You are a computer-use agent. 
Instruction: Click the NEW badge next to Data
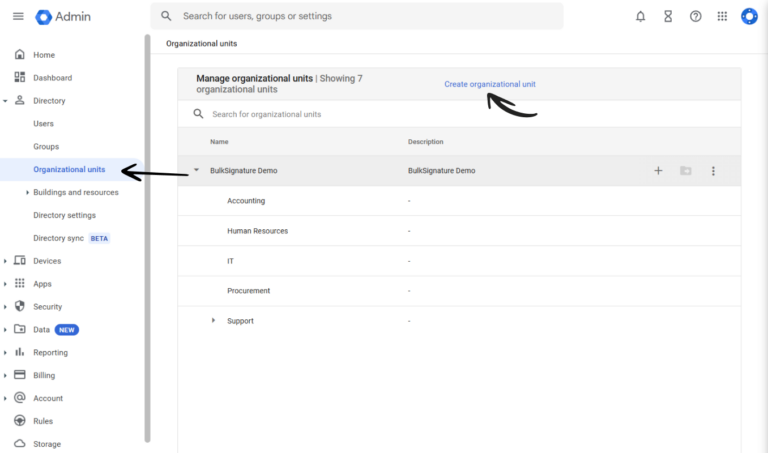67,330
